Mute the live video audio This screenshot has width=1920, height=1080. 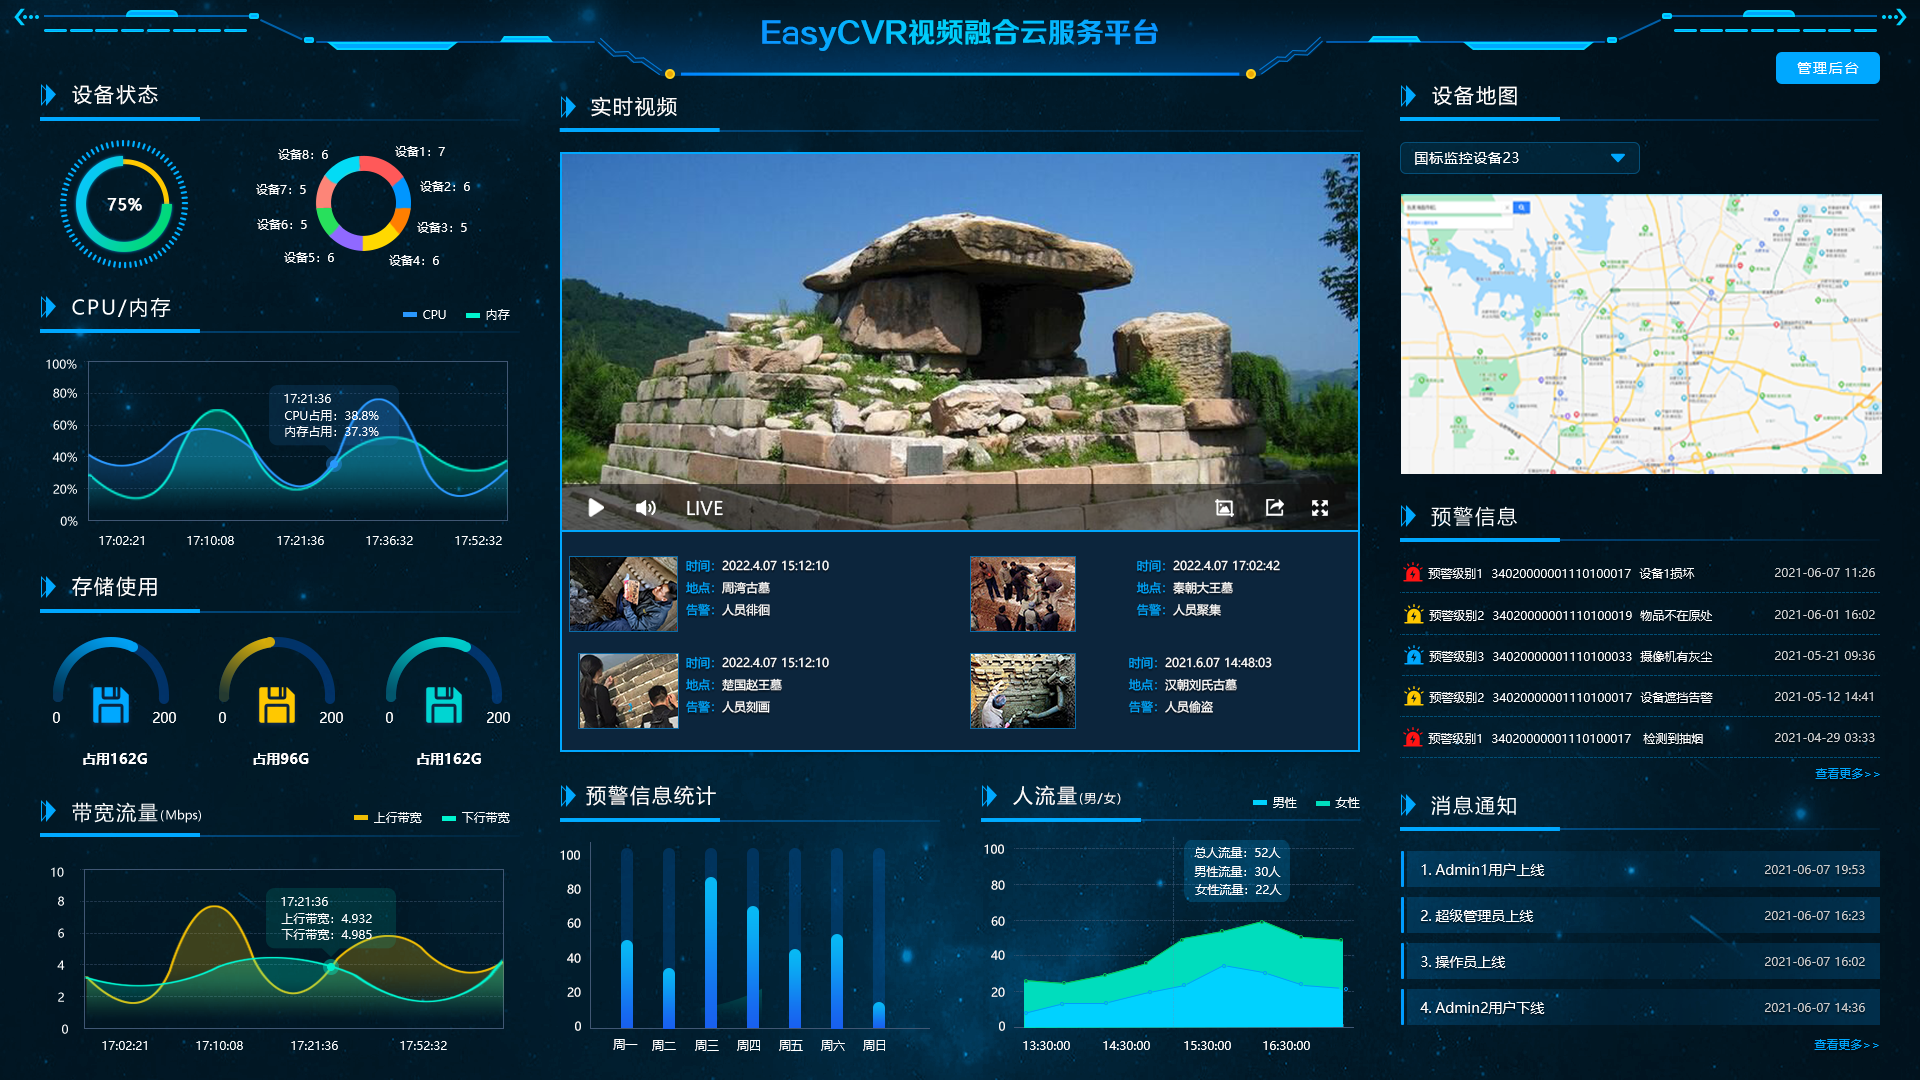pyautogui.click(x=645, y=508)
